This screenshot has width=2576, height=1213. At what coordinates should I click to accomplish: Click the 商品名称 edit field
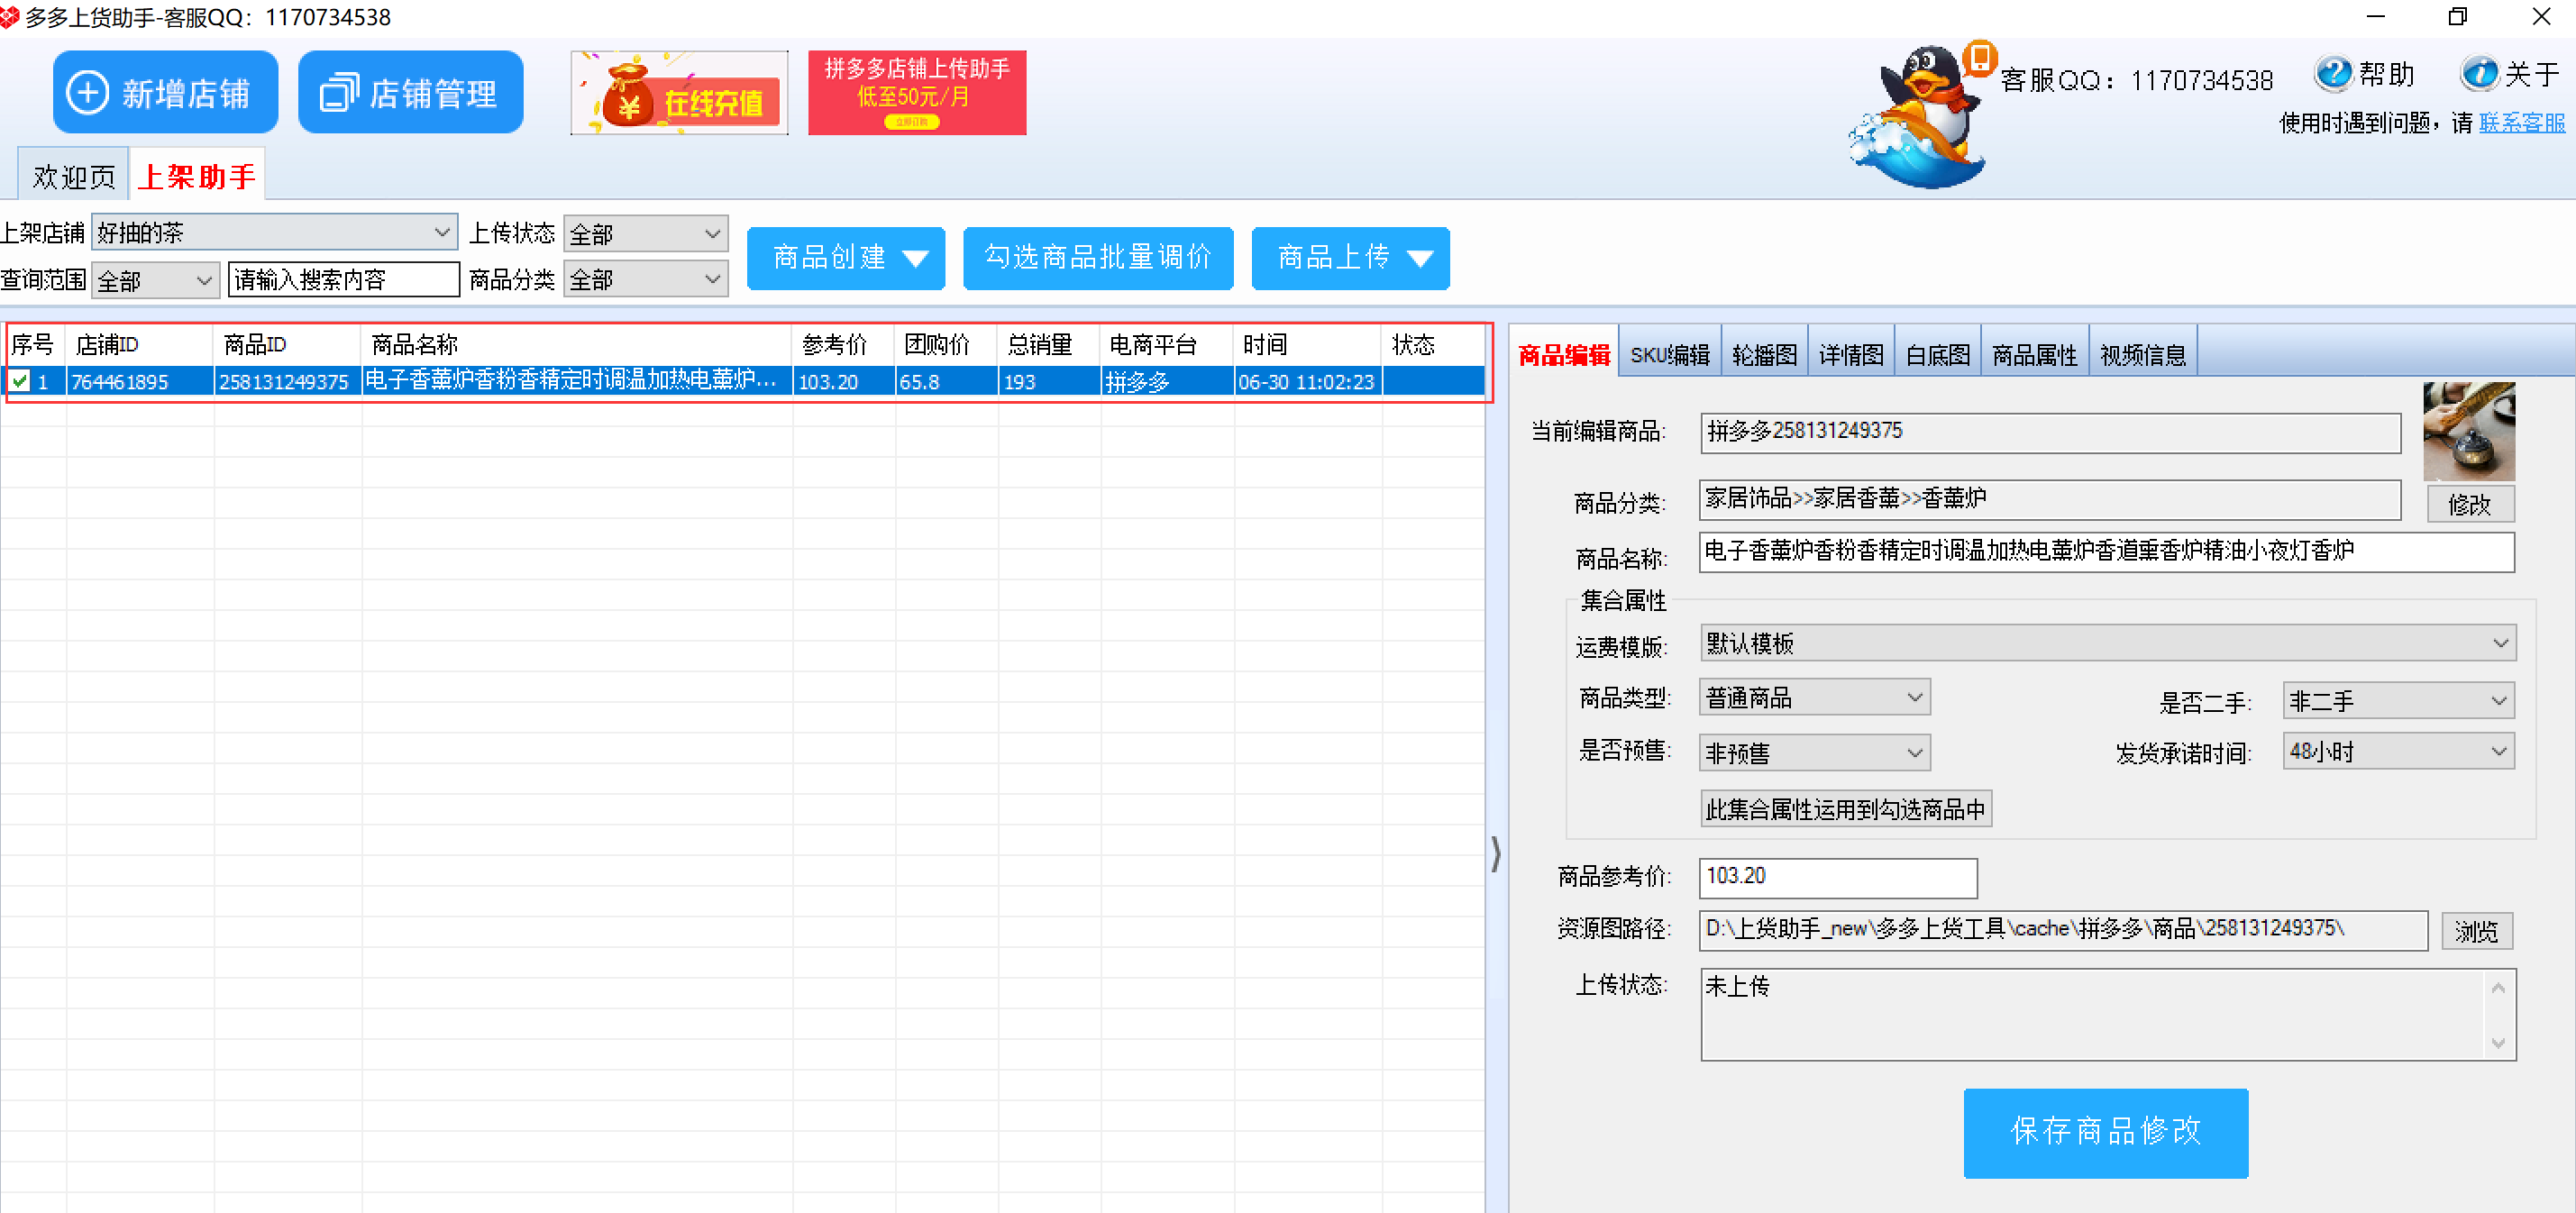point(2106,552)
